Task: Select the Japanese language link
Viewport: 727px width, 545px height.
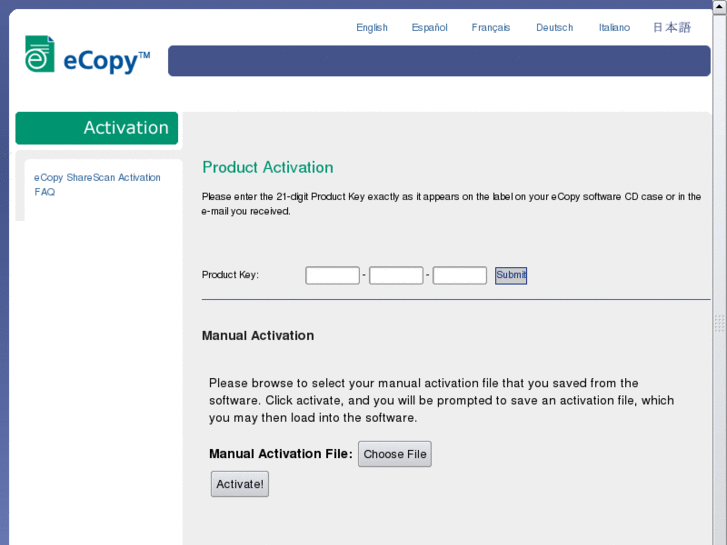Action: [x=672, y=28]
